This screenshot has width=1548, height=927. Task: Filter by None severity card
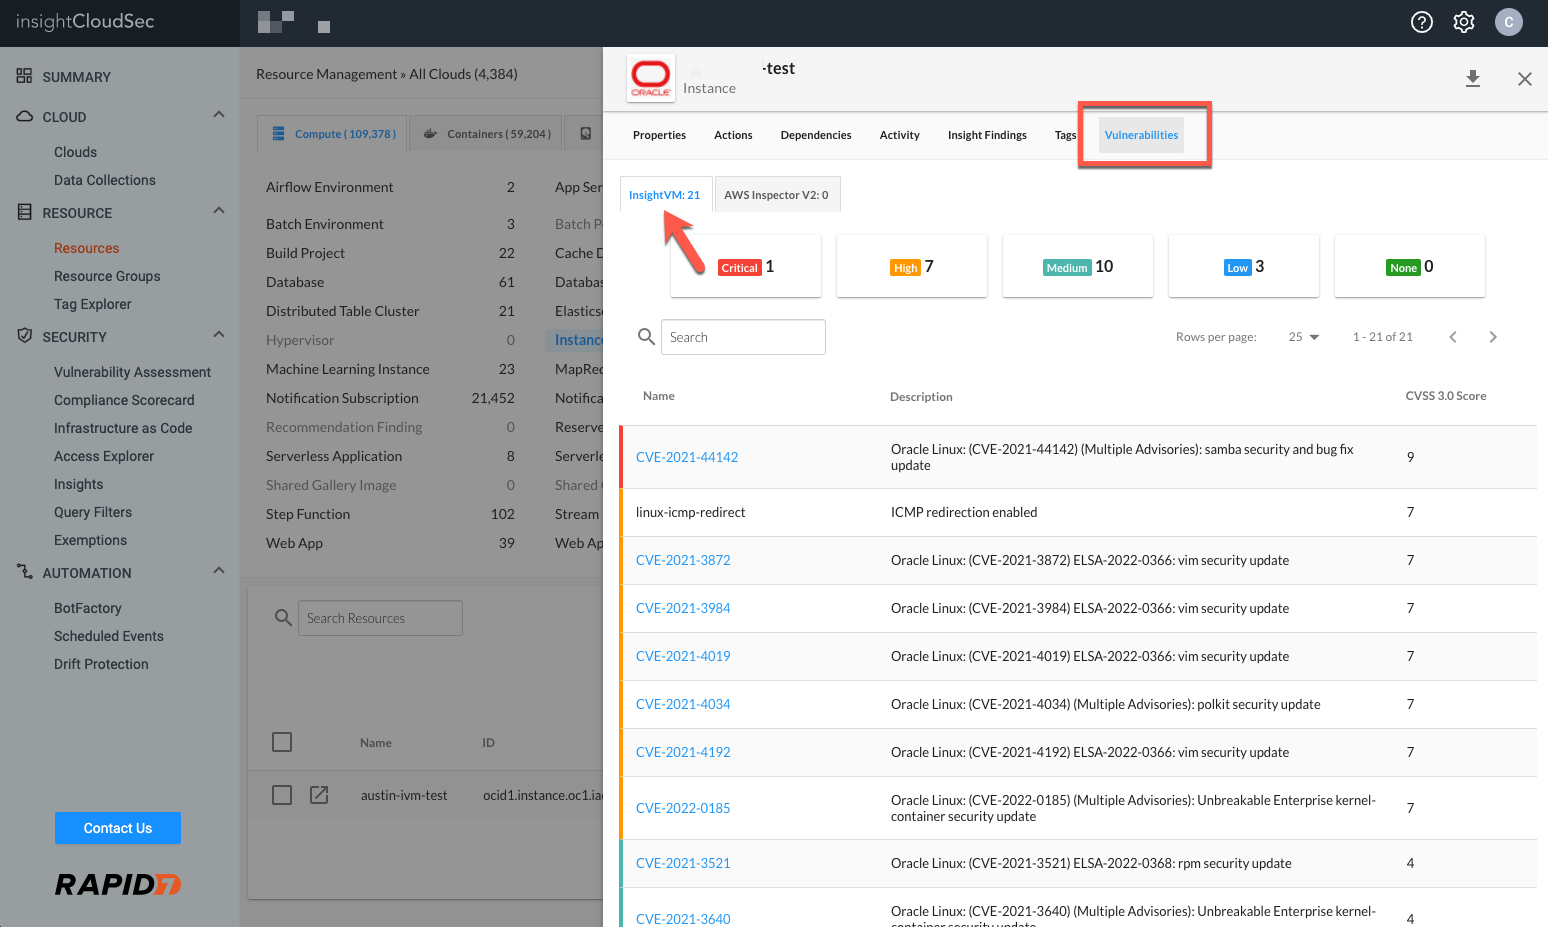[x=1410, y=266]
